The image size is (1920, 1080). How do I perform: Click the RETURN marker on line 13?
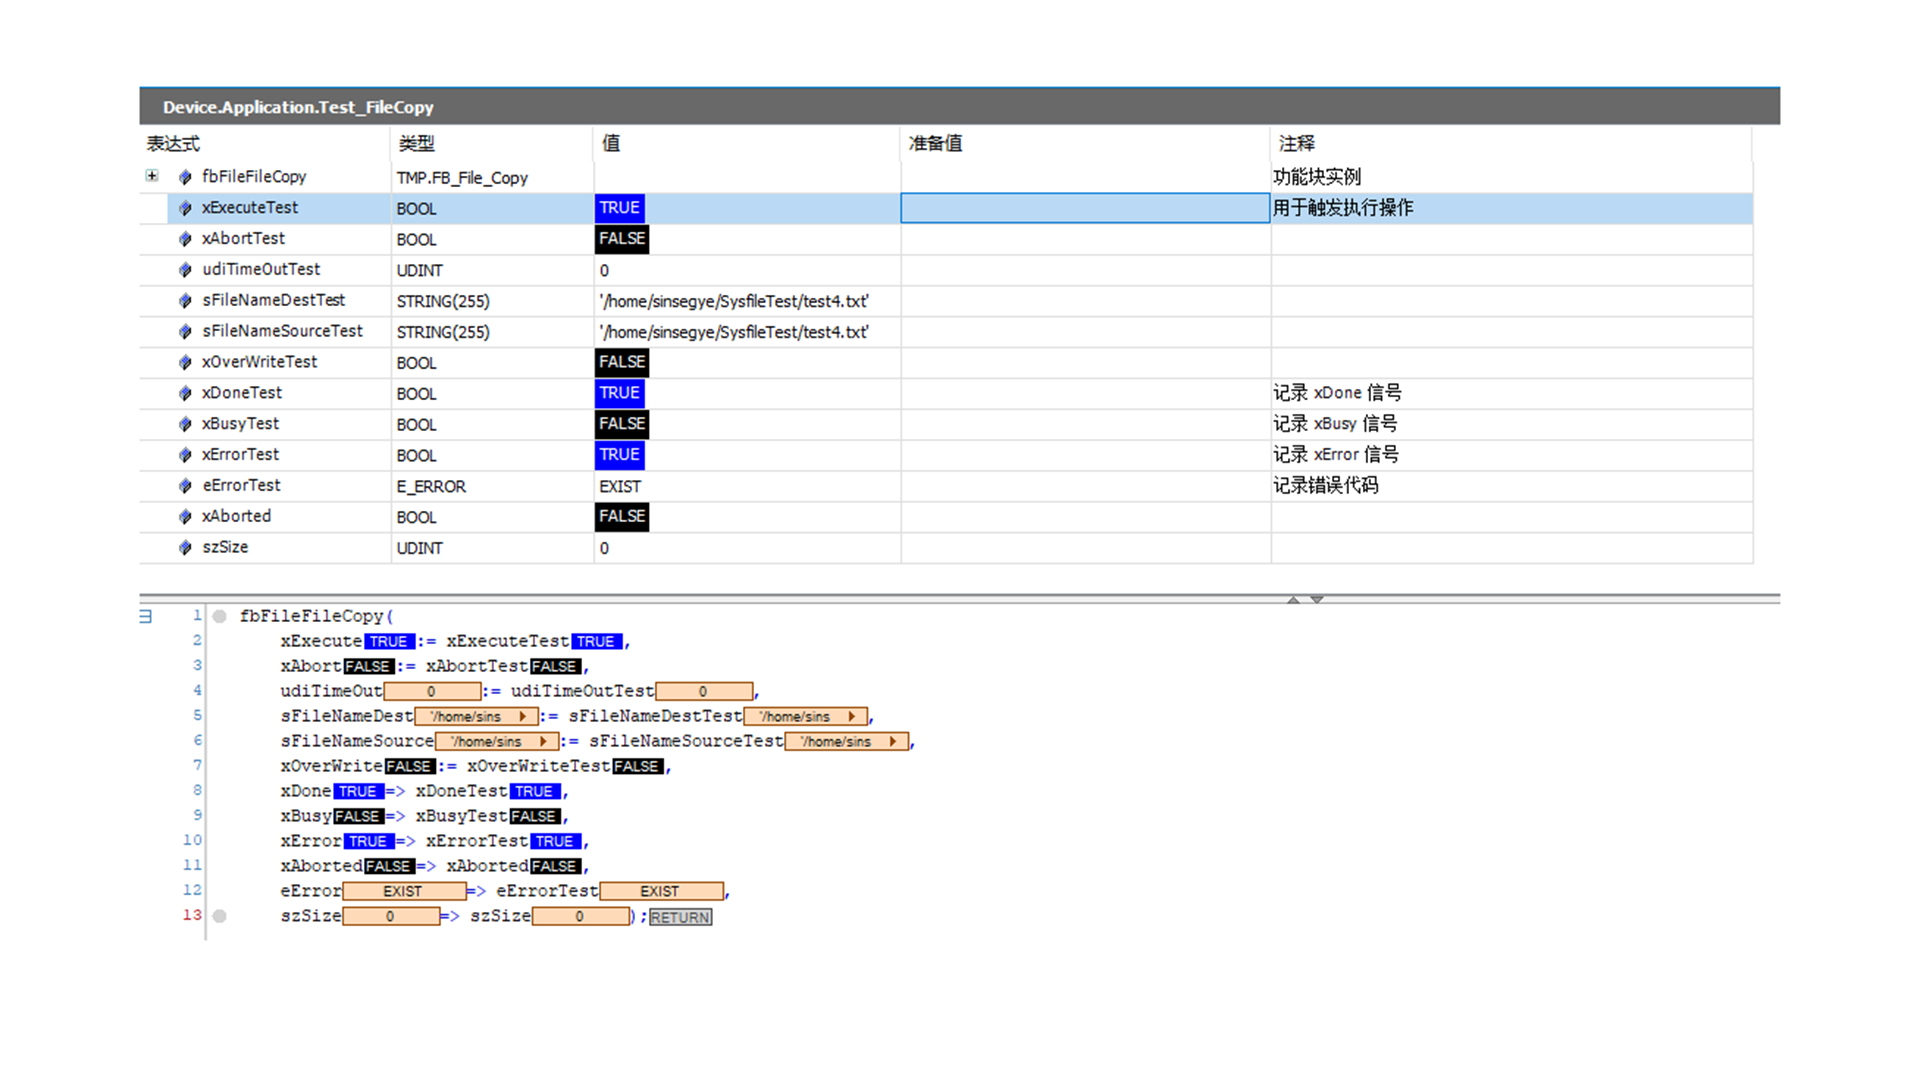coord(681,917)
